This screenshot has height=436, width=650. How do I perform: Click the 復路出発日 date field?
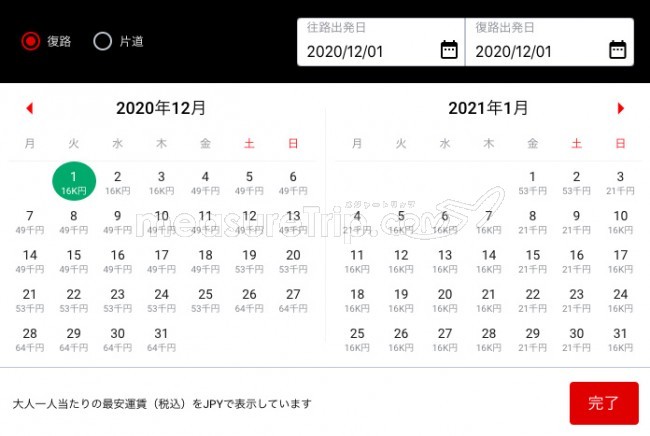point(550,42)
